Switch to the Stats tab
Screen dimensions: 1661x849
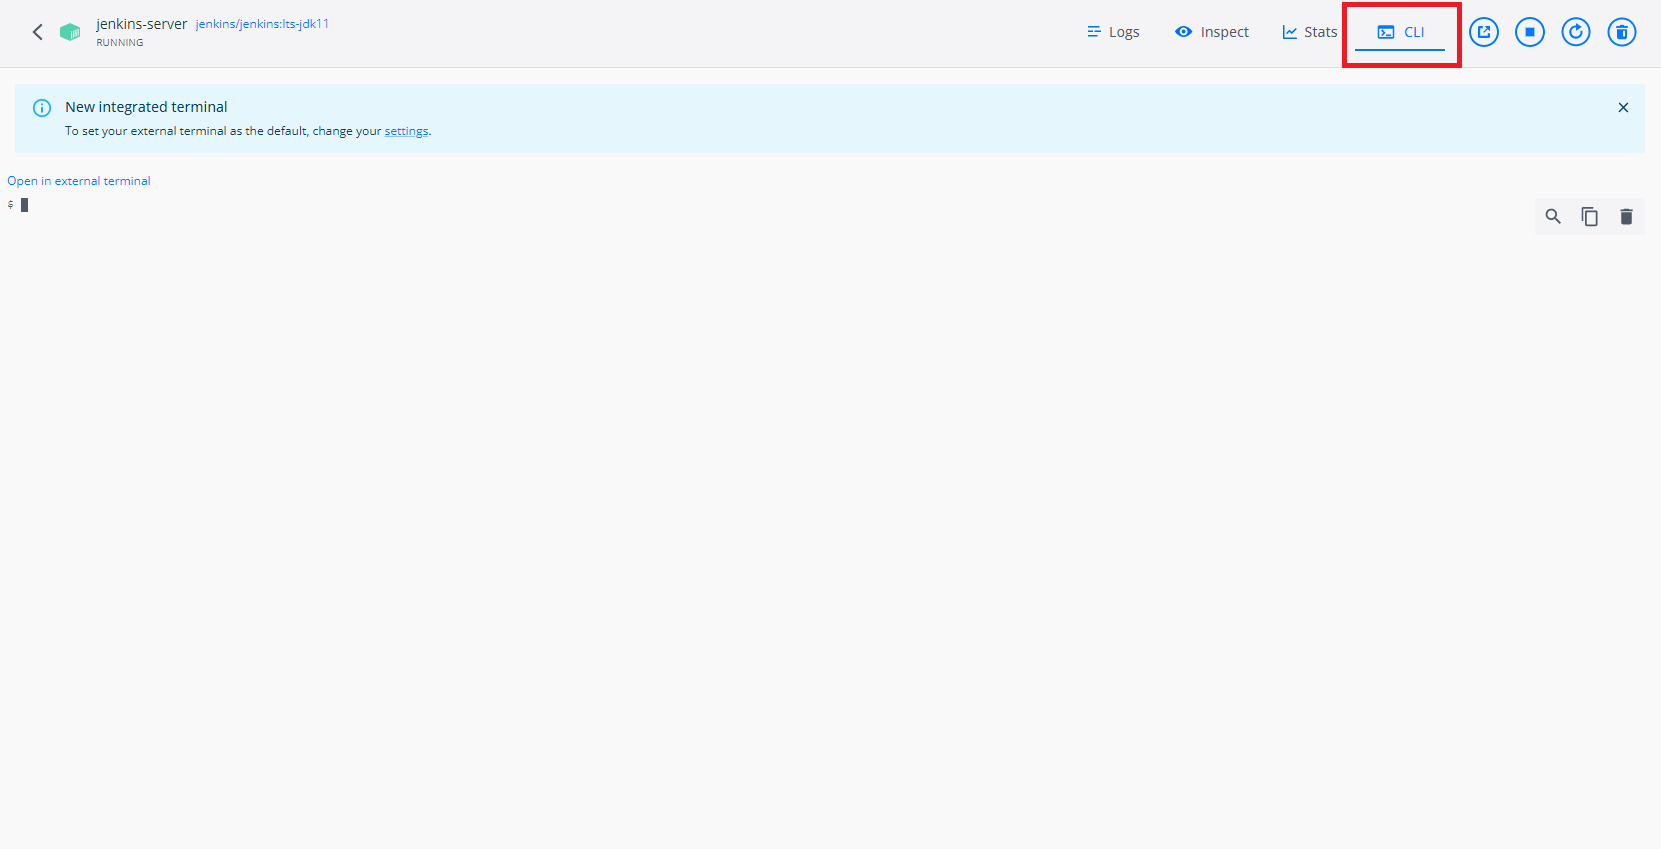click(x=1309, y=32)
